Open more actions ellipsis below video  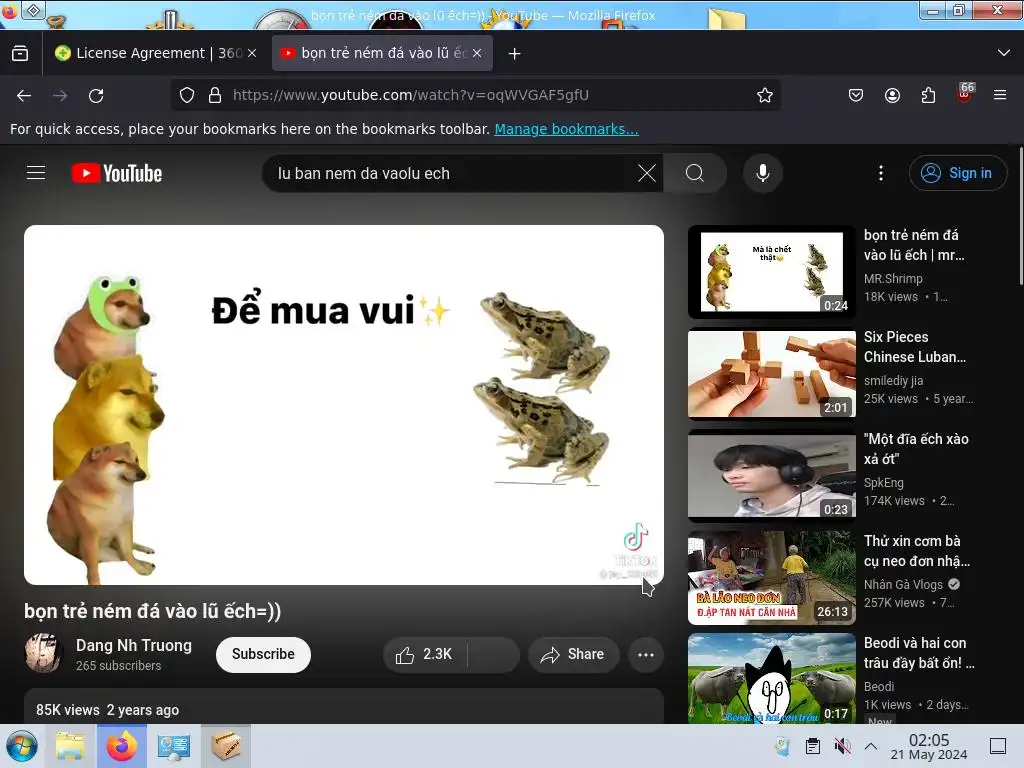[646, 654]
